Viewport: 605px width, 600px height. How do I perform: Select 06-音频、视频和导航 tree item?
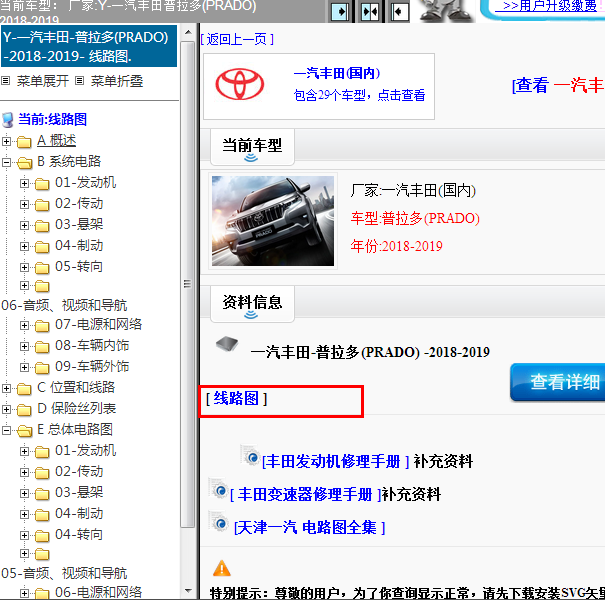point(64,305)
